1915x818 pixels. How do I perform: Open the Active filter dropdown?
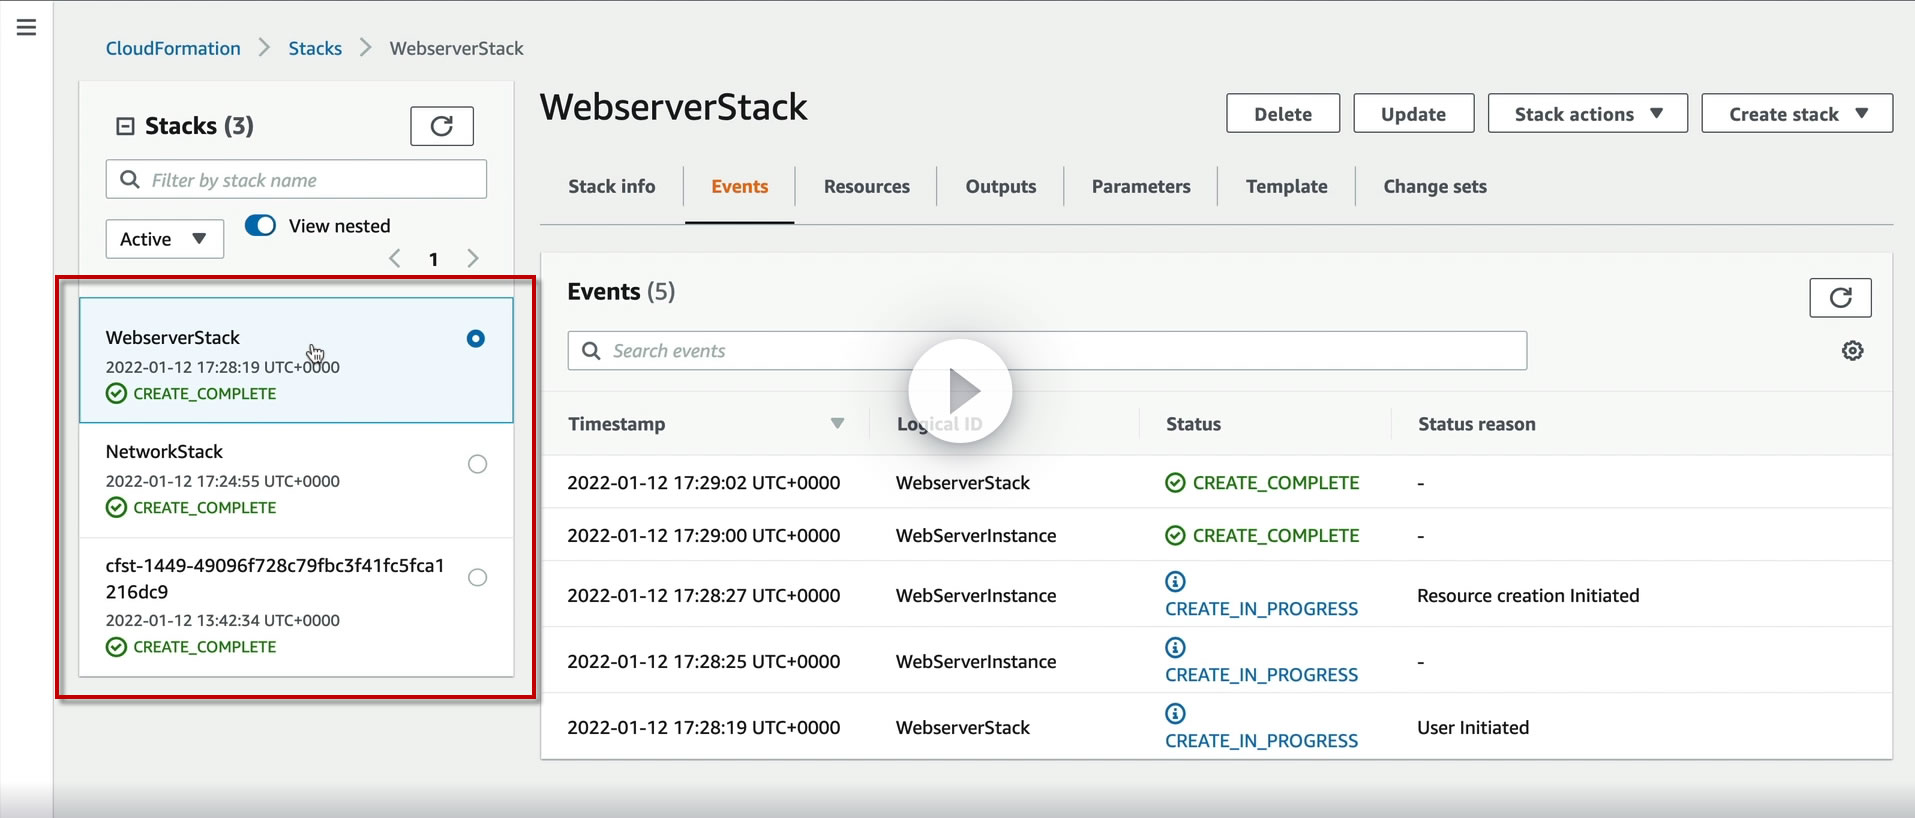tap(164, 239)
